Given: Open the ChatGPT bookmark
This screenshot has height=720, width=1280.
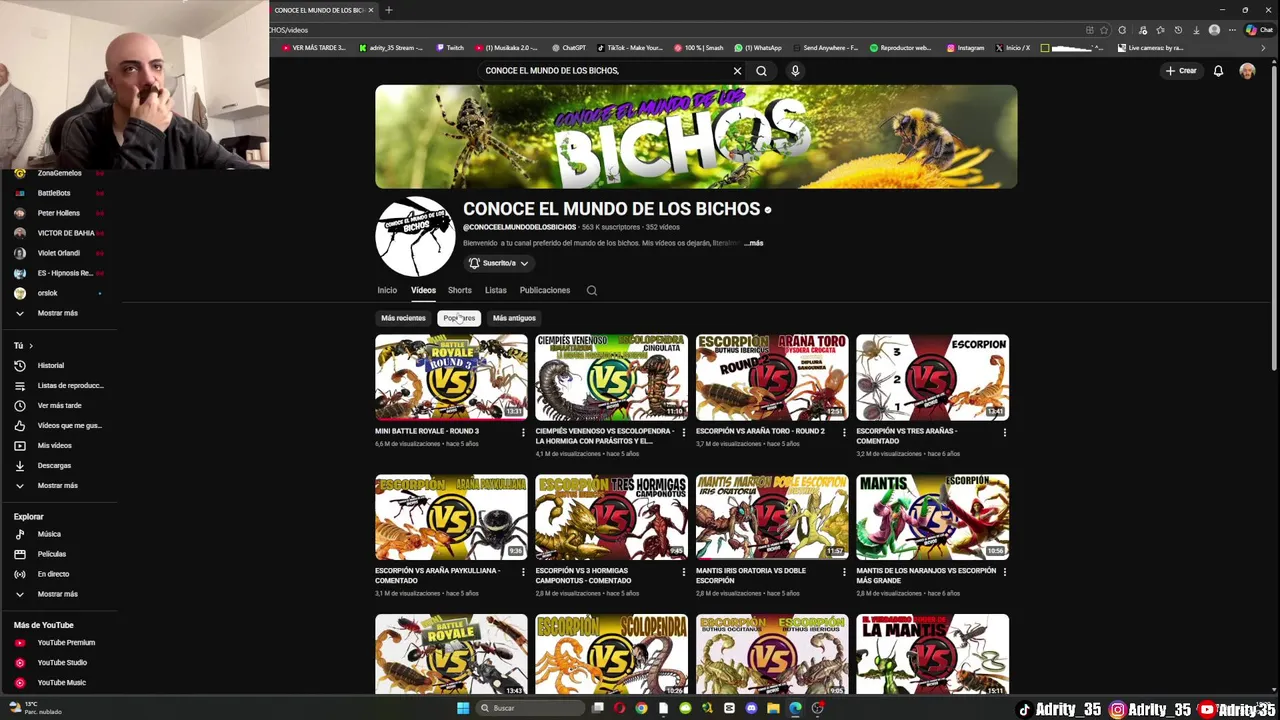Looking at the screenshot, I should pyautogui.click(x=569, y=48).
